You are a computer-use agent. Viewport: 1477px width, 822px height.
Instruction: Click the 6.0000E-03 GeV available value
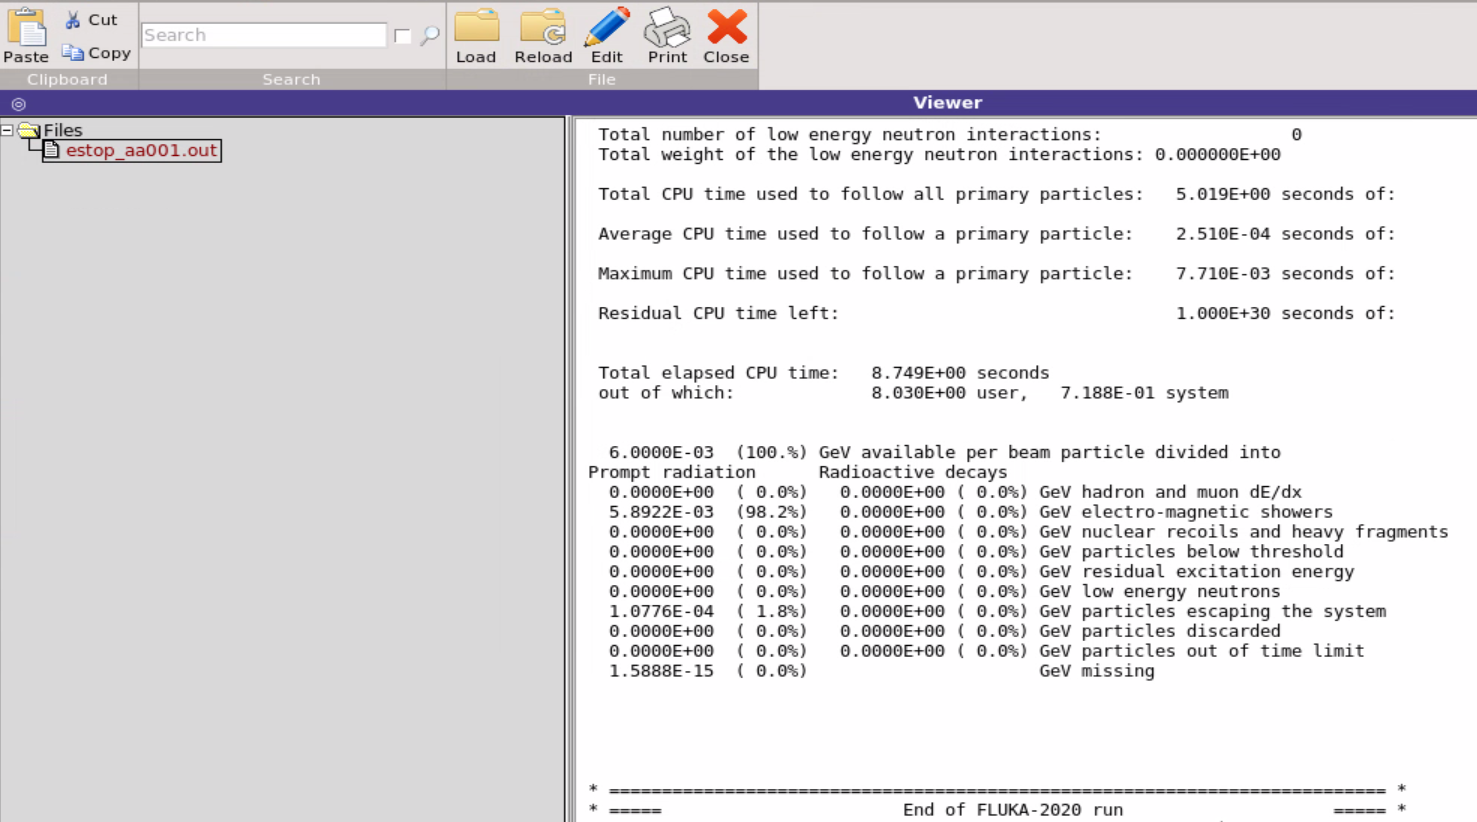pyautogui.click(x=661, y=453)
